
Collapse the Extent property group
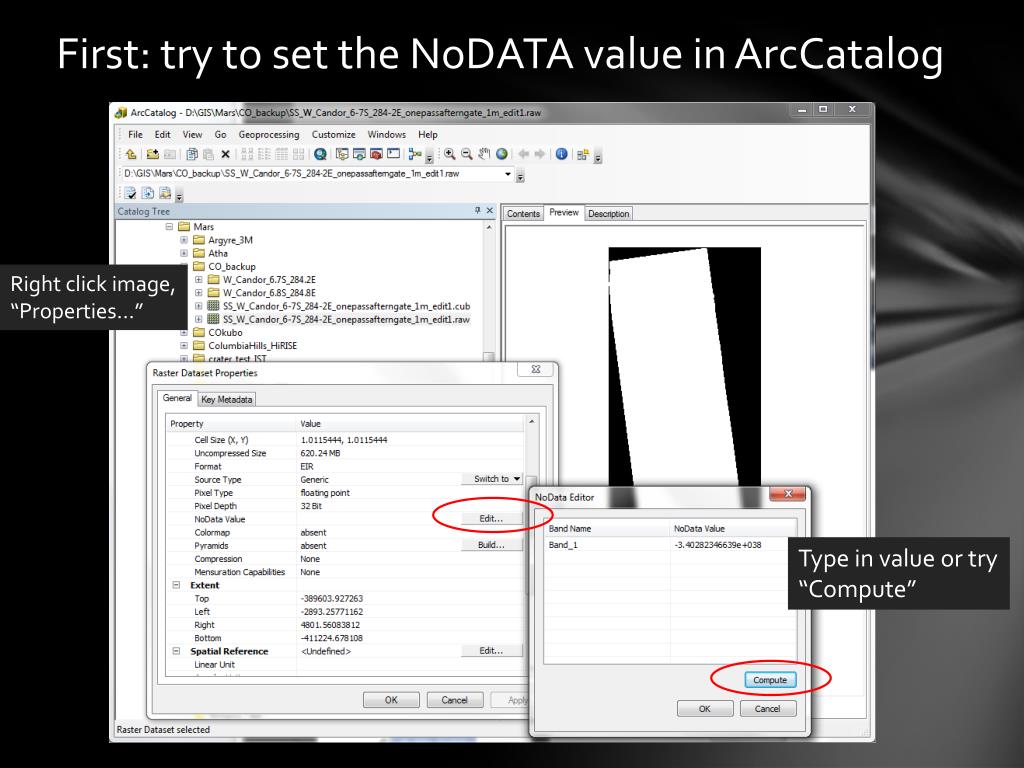pos(176,585)
